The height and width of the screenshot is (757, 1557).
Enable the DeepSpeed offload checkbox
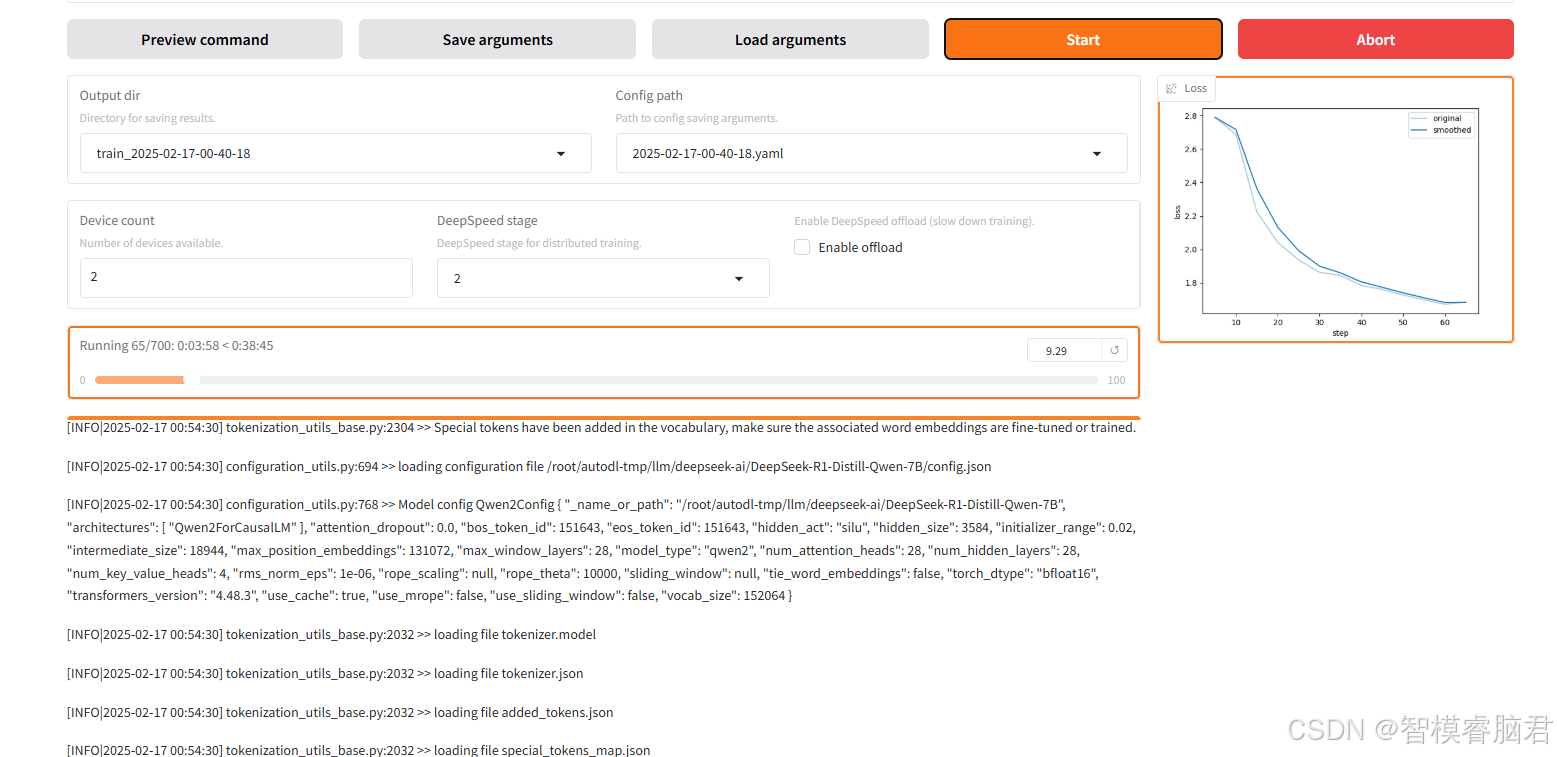coord(802,247)
